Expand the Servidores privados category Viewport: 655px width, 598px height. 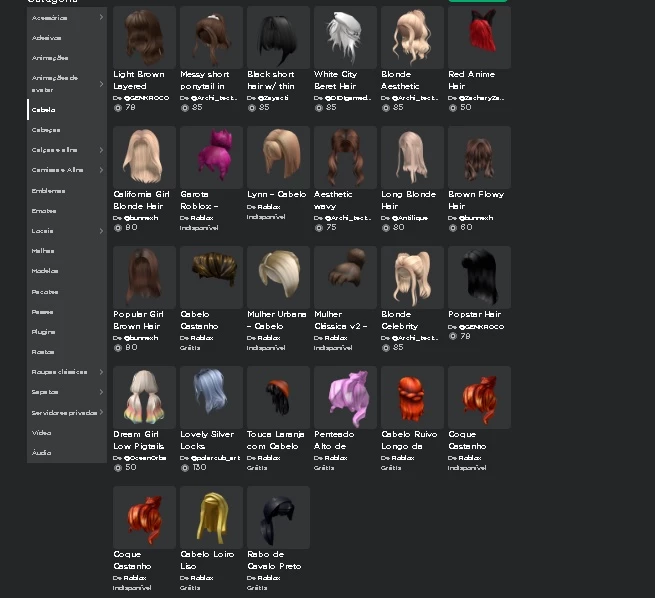pyautogui.click(x=101, y=412)
